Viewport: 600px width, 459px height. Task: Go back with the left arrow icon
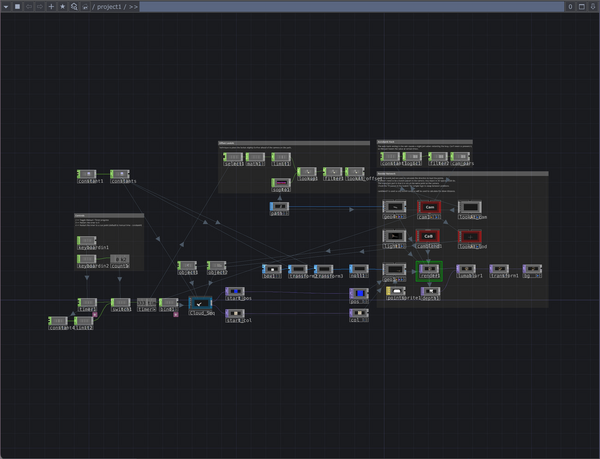[29, 7]
